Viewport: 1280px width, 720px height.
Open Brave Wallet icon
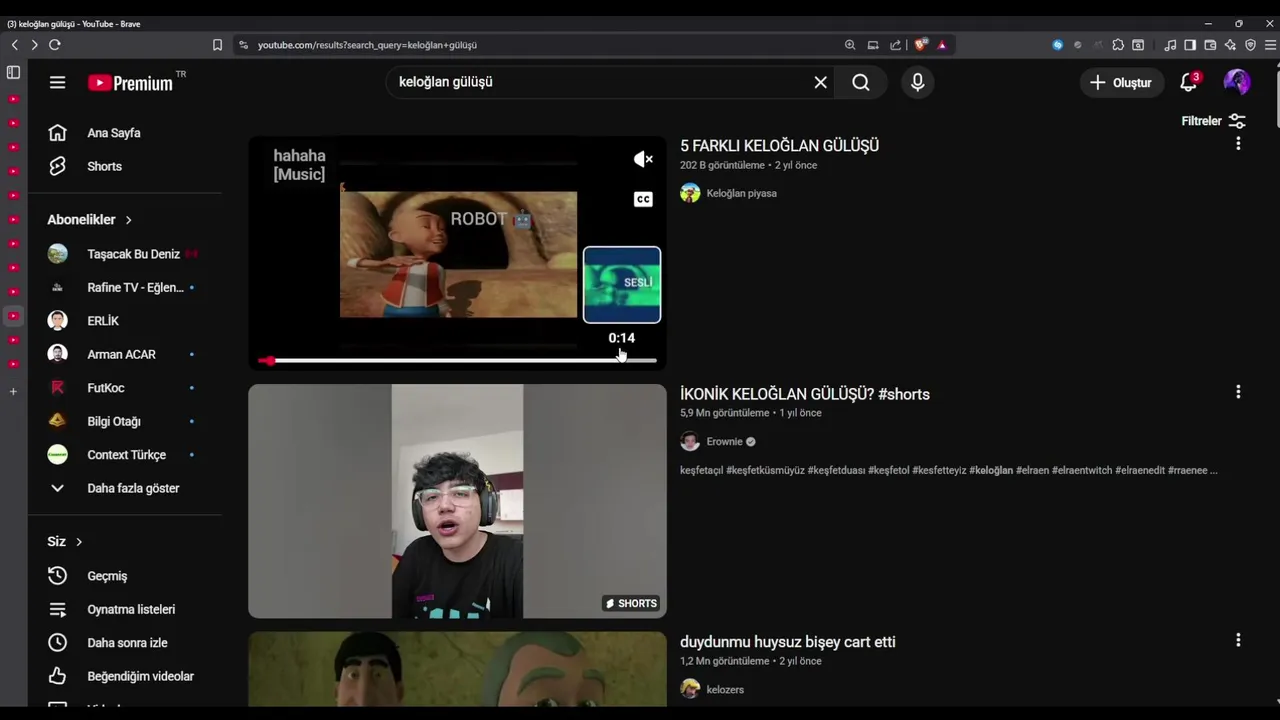tap(1210, 45)
